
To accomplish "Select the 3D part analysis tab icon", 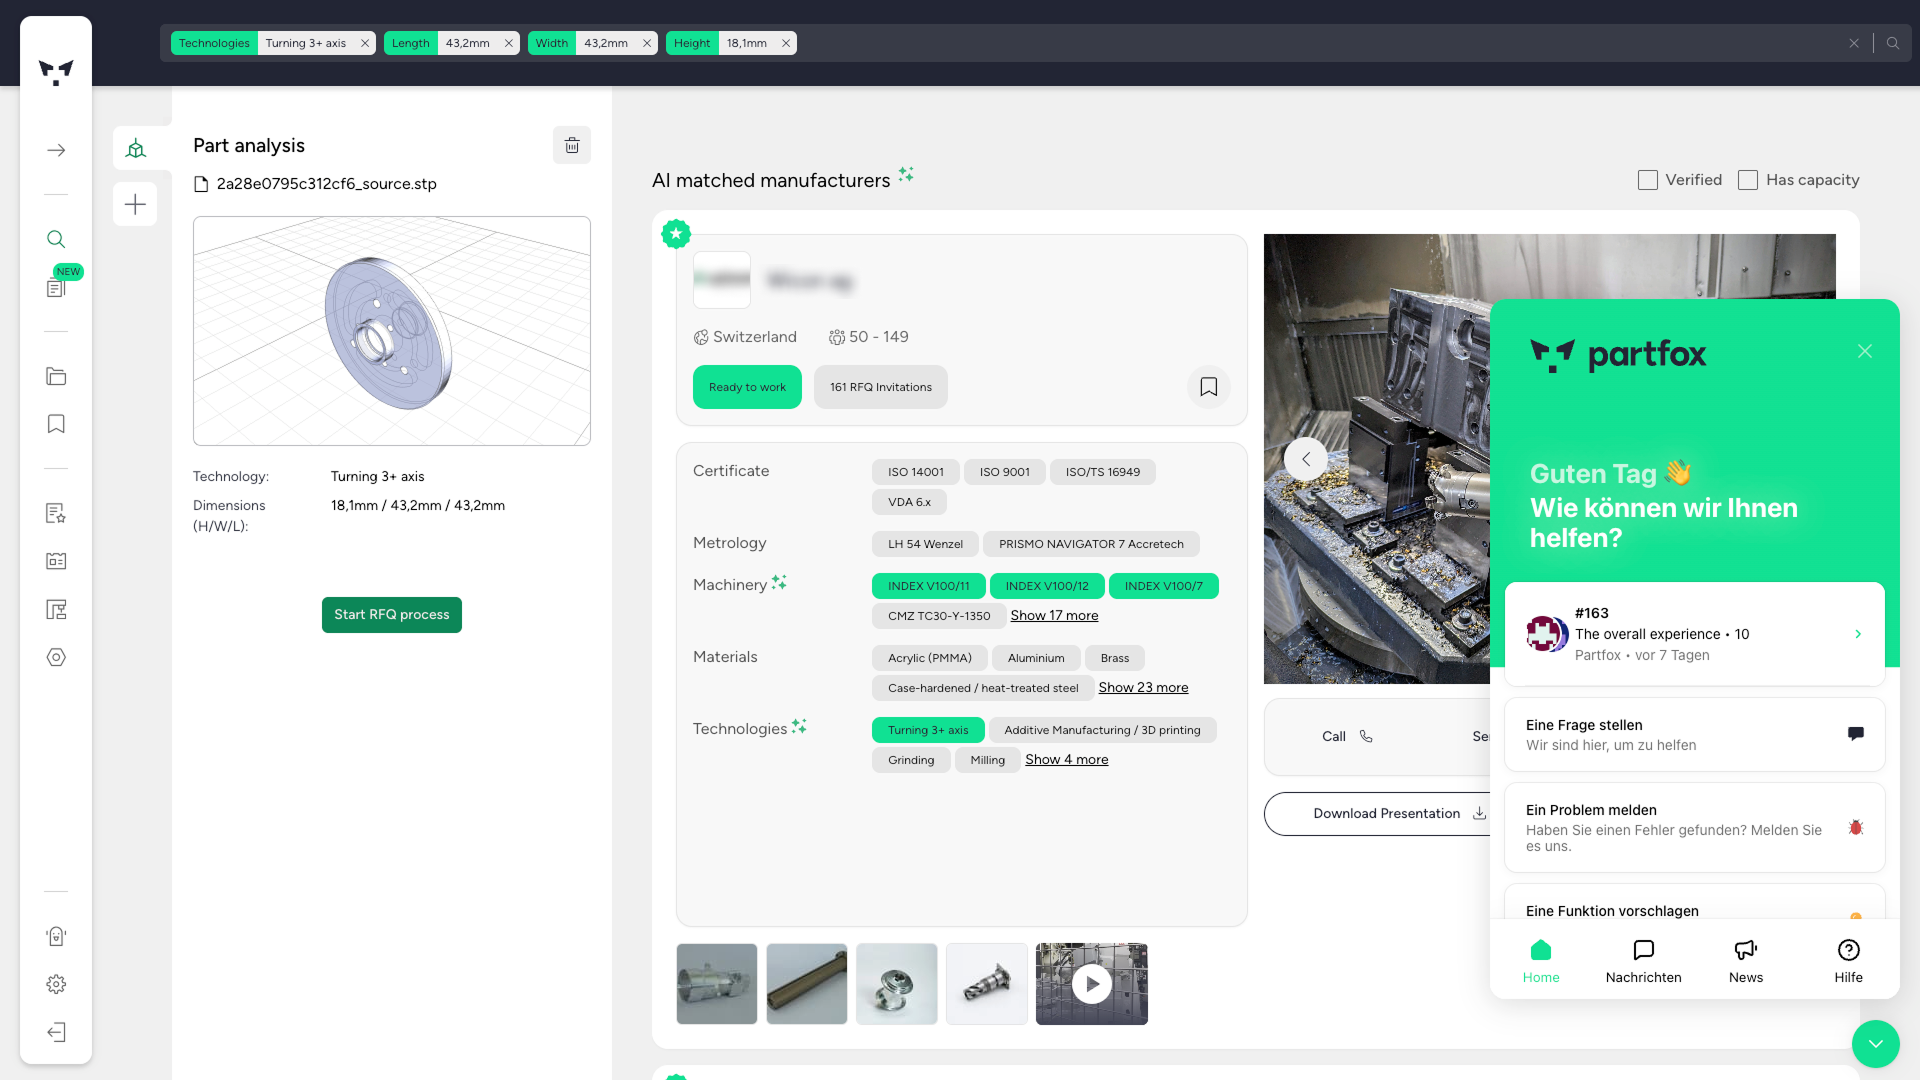I will (x=135, y=148).
